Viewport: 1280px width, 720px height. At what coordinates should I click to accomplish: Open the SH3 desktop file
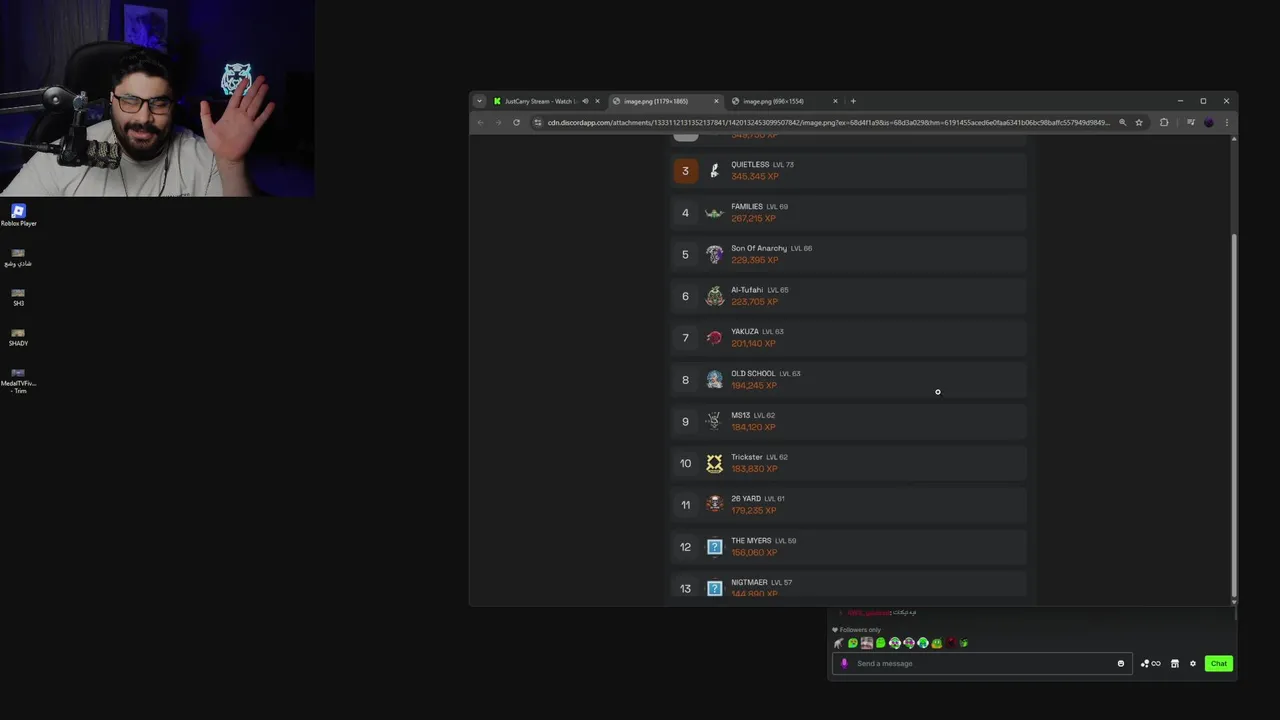pos(18,297)
